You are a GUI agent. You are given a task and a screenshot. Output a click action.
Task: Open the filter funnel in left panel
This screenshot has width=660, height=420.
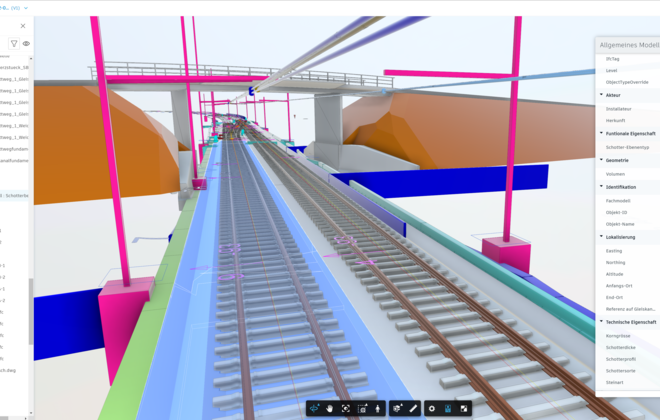click(x=14, y=44)
